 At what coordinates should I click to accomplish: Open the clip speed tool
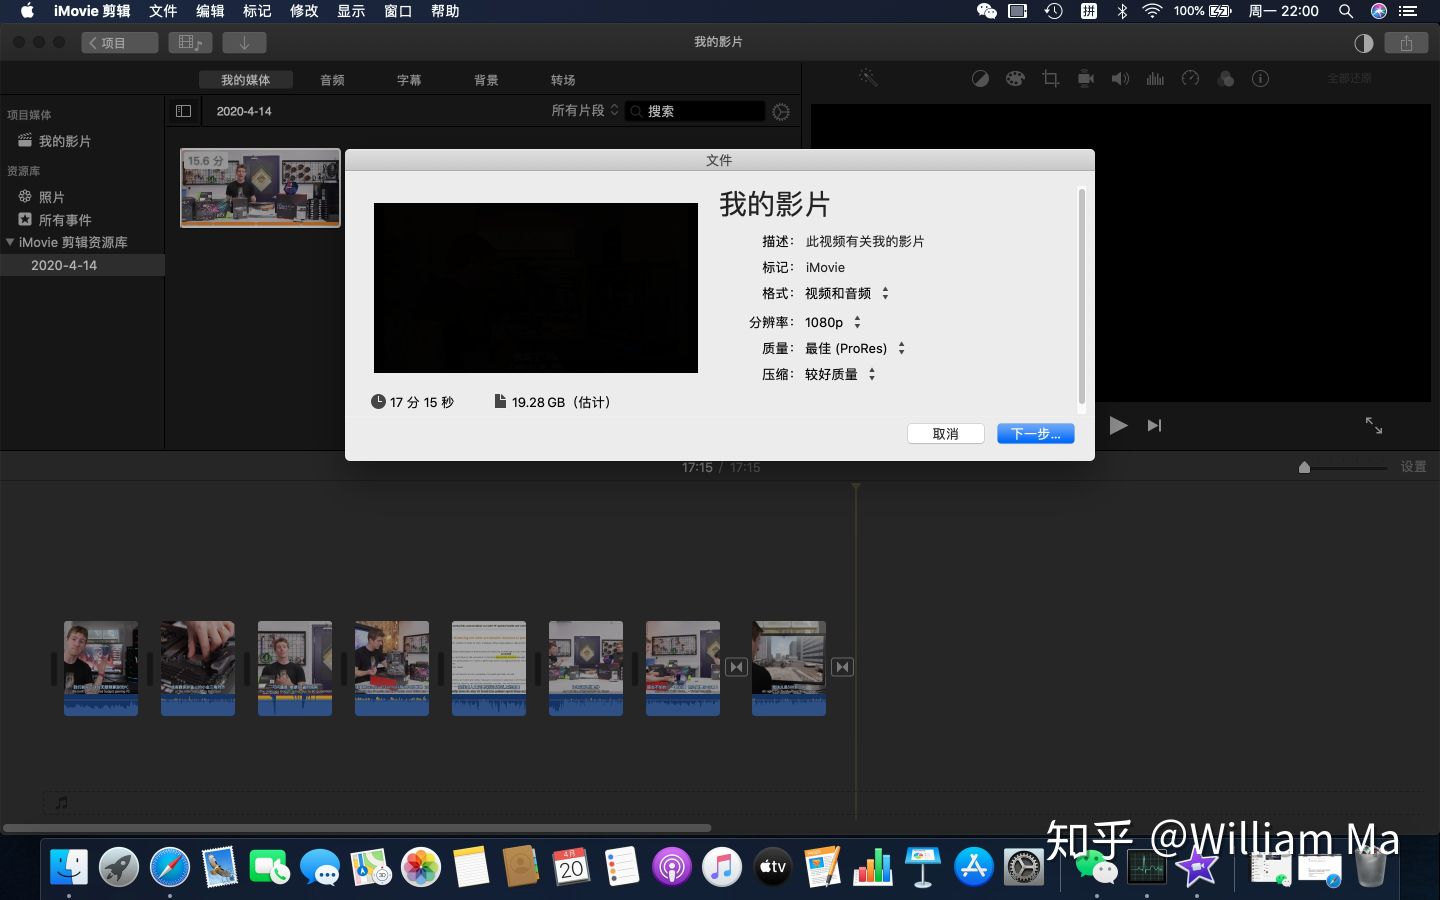point(1190,78)
